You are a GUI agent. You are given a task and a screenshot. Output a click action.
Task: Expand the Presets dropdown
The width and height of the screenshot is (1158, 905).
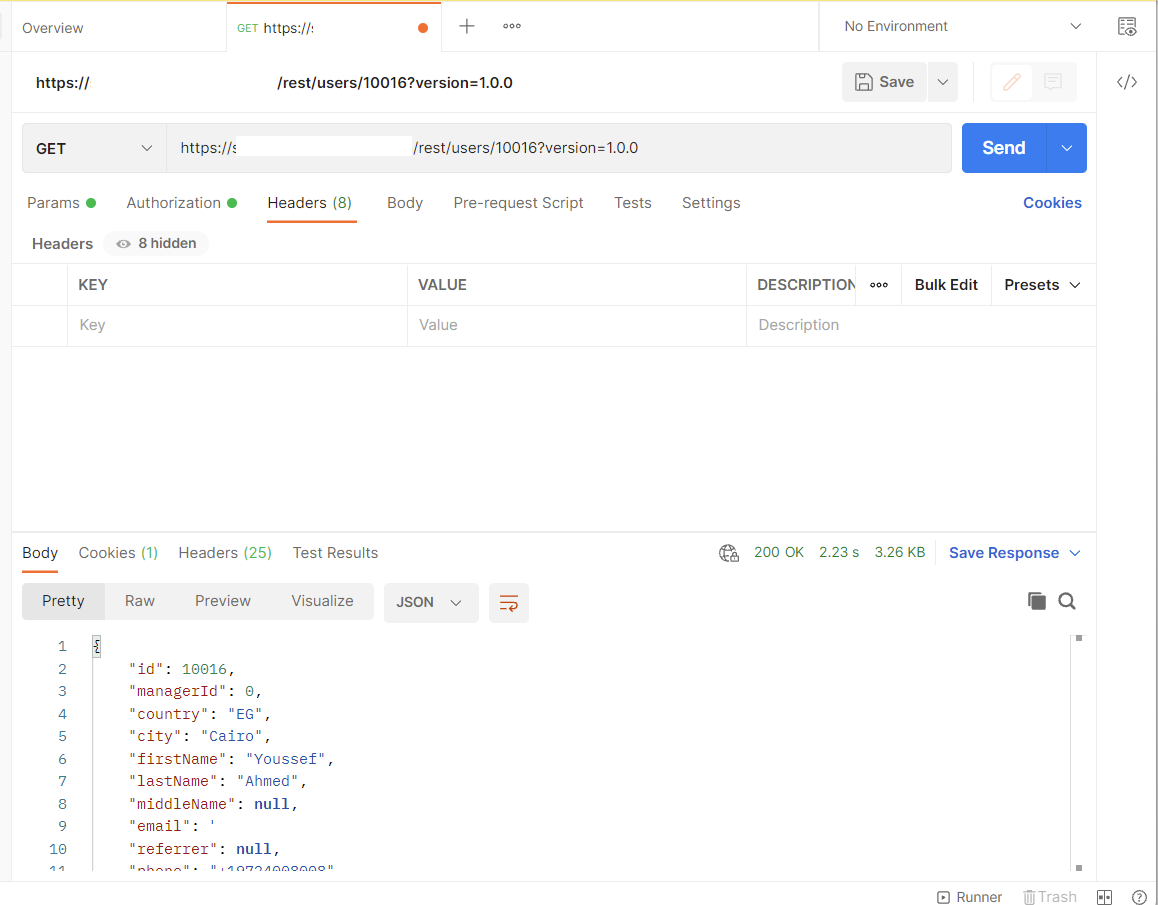pyautogui.click(x=1043, y=285)
